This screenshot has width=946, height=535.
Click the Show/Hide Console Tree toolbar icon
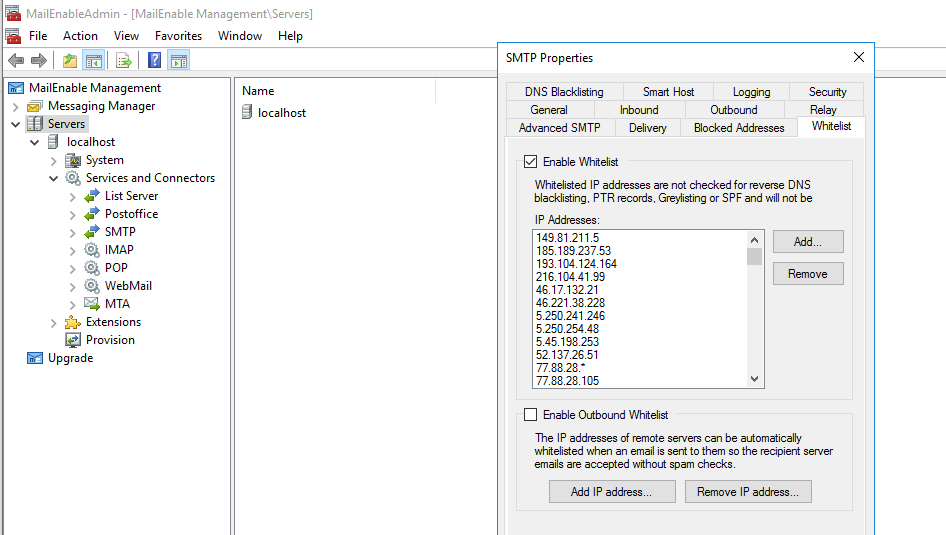pyautogui.click(x=93, y=61)
